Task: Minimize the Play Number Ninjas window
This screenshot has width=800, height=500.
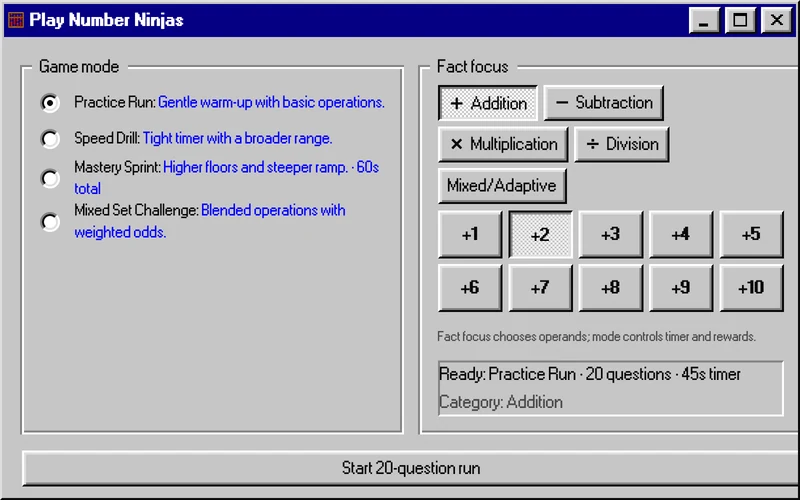Action: coord(704,20)
